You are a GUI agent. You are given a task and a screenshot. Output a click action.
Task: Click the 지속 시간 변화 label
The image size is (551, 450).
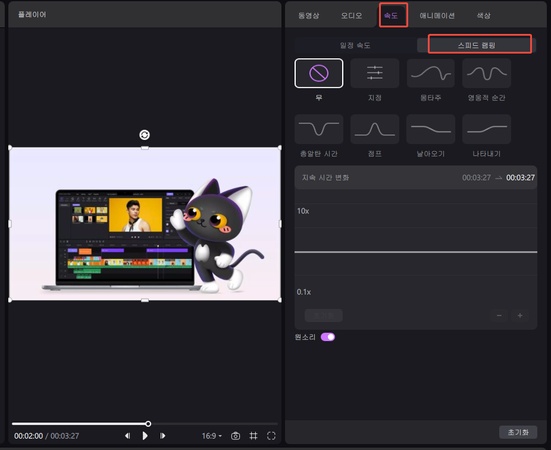click(325, 177)
